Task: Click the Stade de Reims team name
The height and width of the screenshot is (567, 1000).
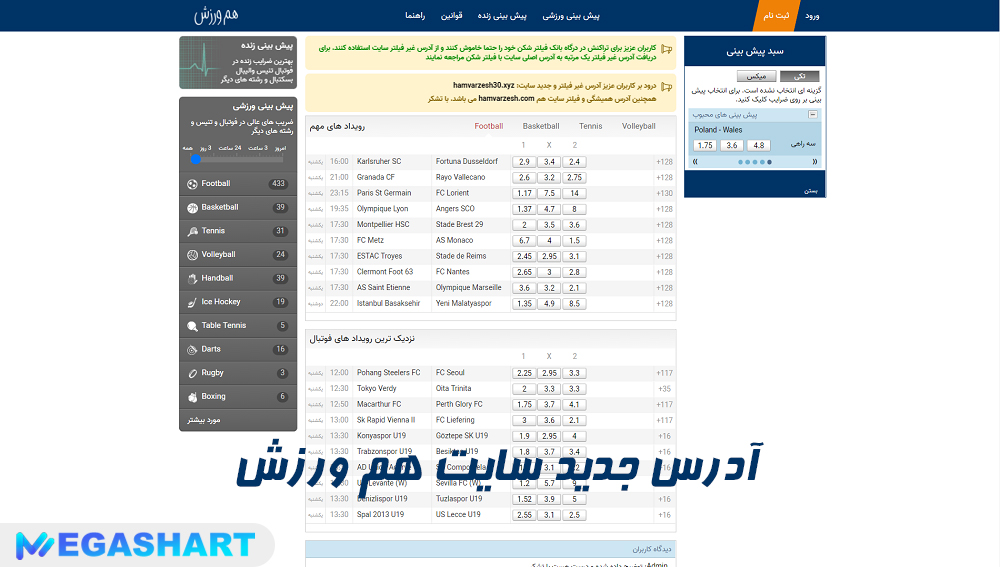Action: pos(461,256)
